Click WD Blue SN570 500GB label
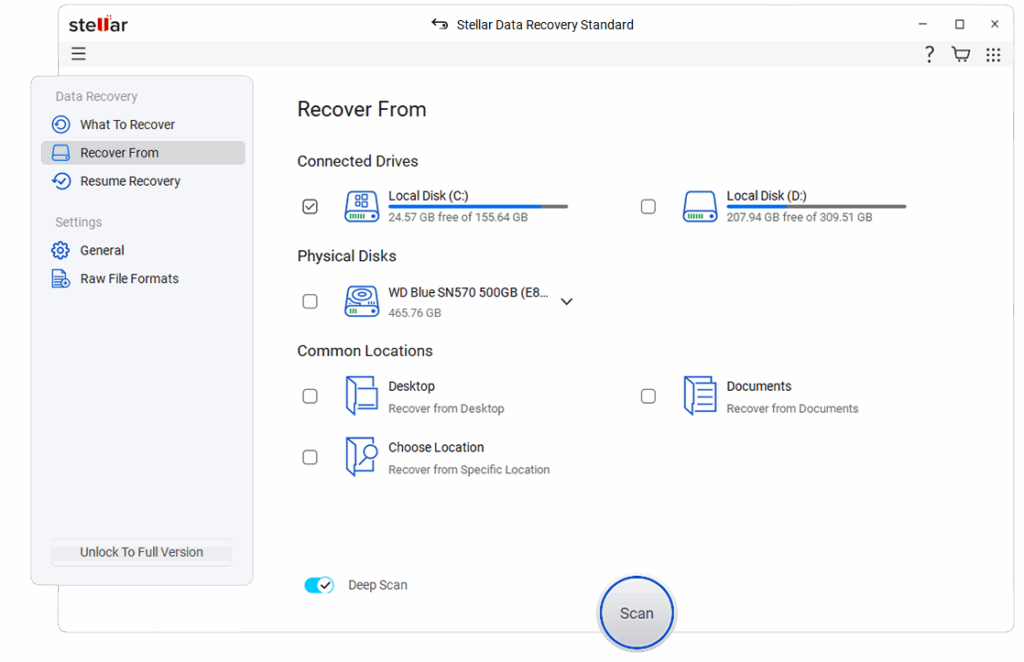Screen dimensions: 1024x662 [x=468, y=292]
